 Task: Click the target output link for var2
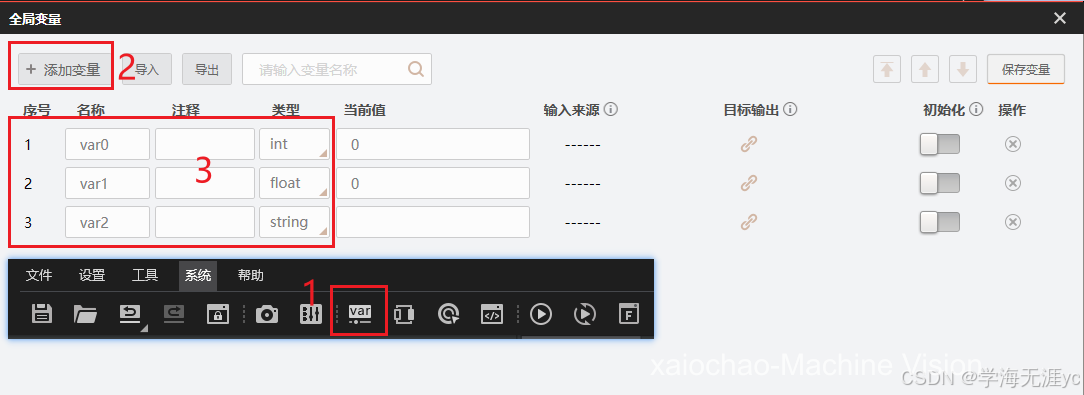pos(749,221)
